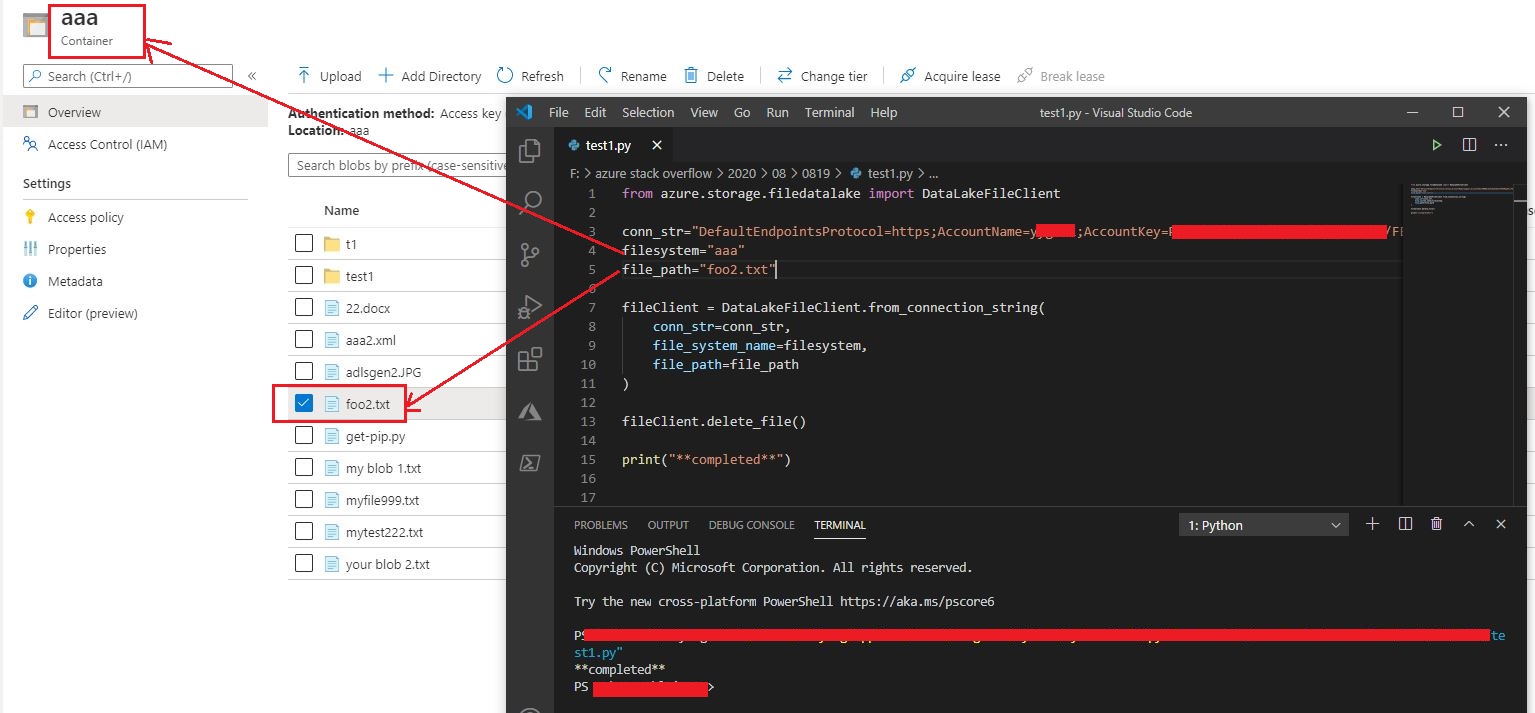Kill the terminal using the trash icon

pyautogui.click(x=1436, y=524)
